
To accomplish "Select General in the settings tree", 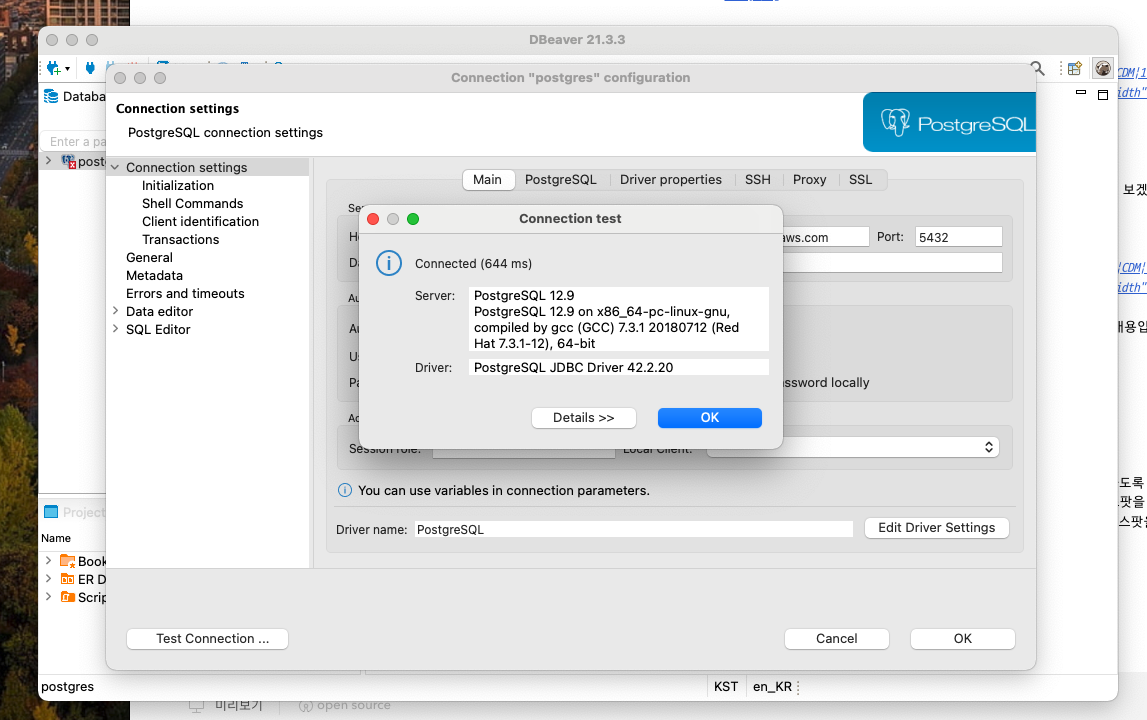I will click(x=149, y=258).
